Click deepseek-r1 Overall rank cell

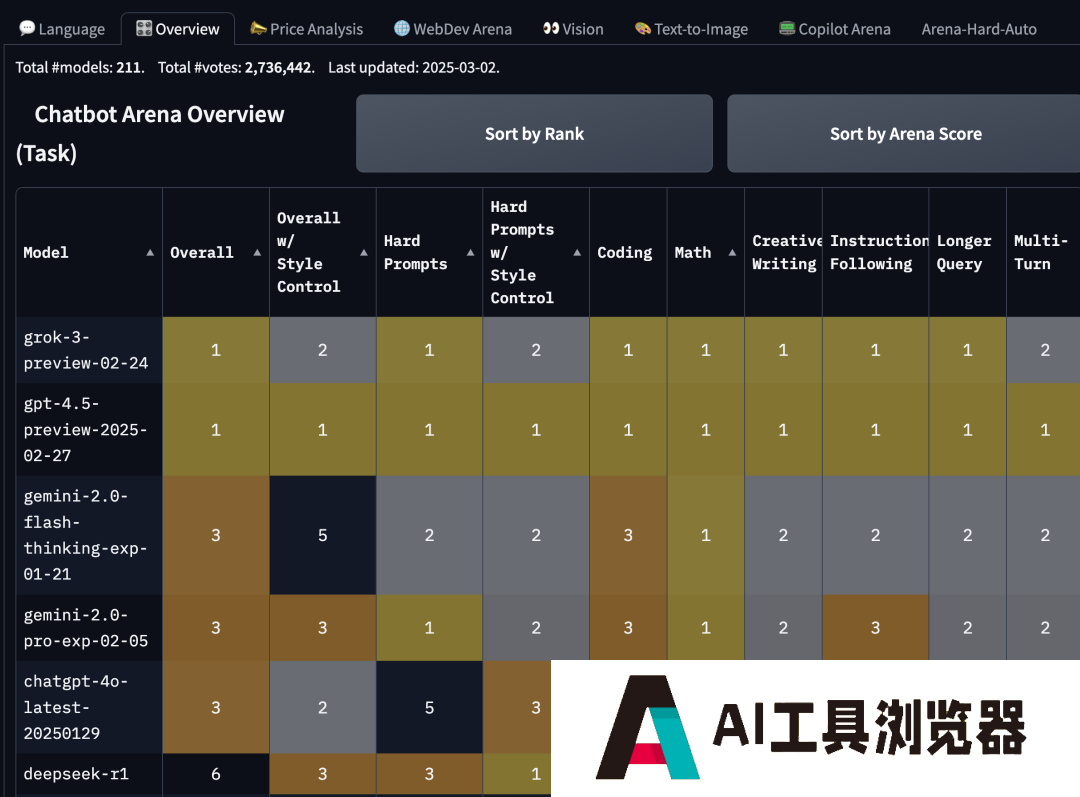click(216, 774)
